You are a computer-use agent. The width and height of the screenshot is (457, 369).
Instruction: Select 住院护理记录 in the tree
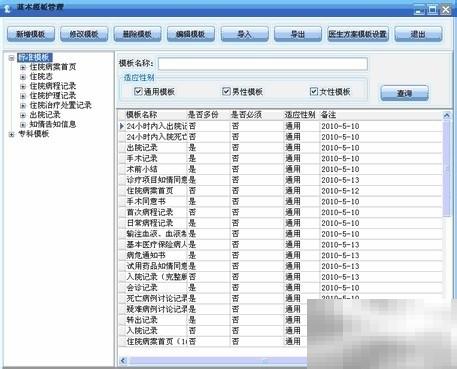(x=53, y=96)
